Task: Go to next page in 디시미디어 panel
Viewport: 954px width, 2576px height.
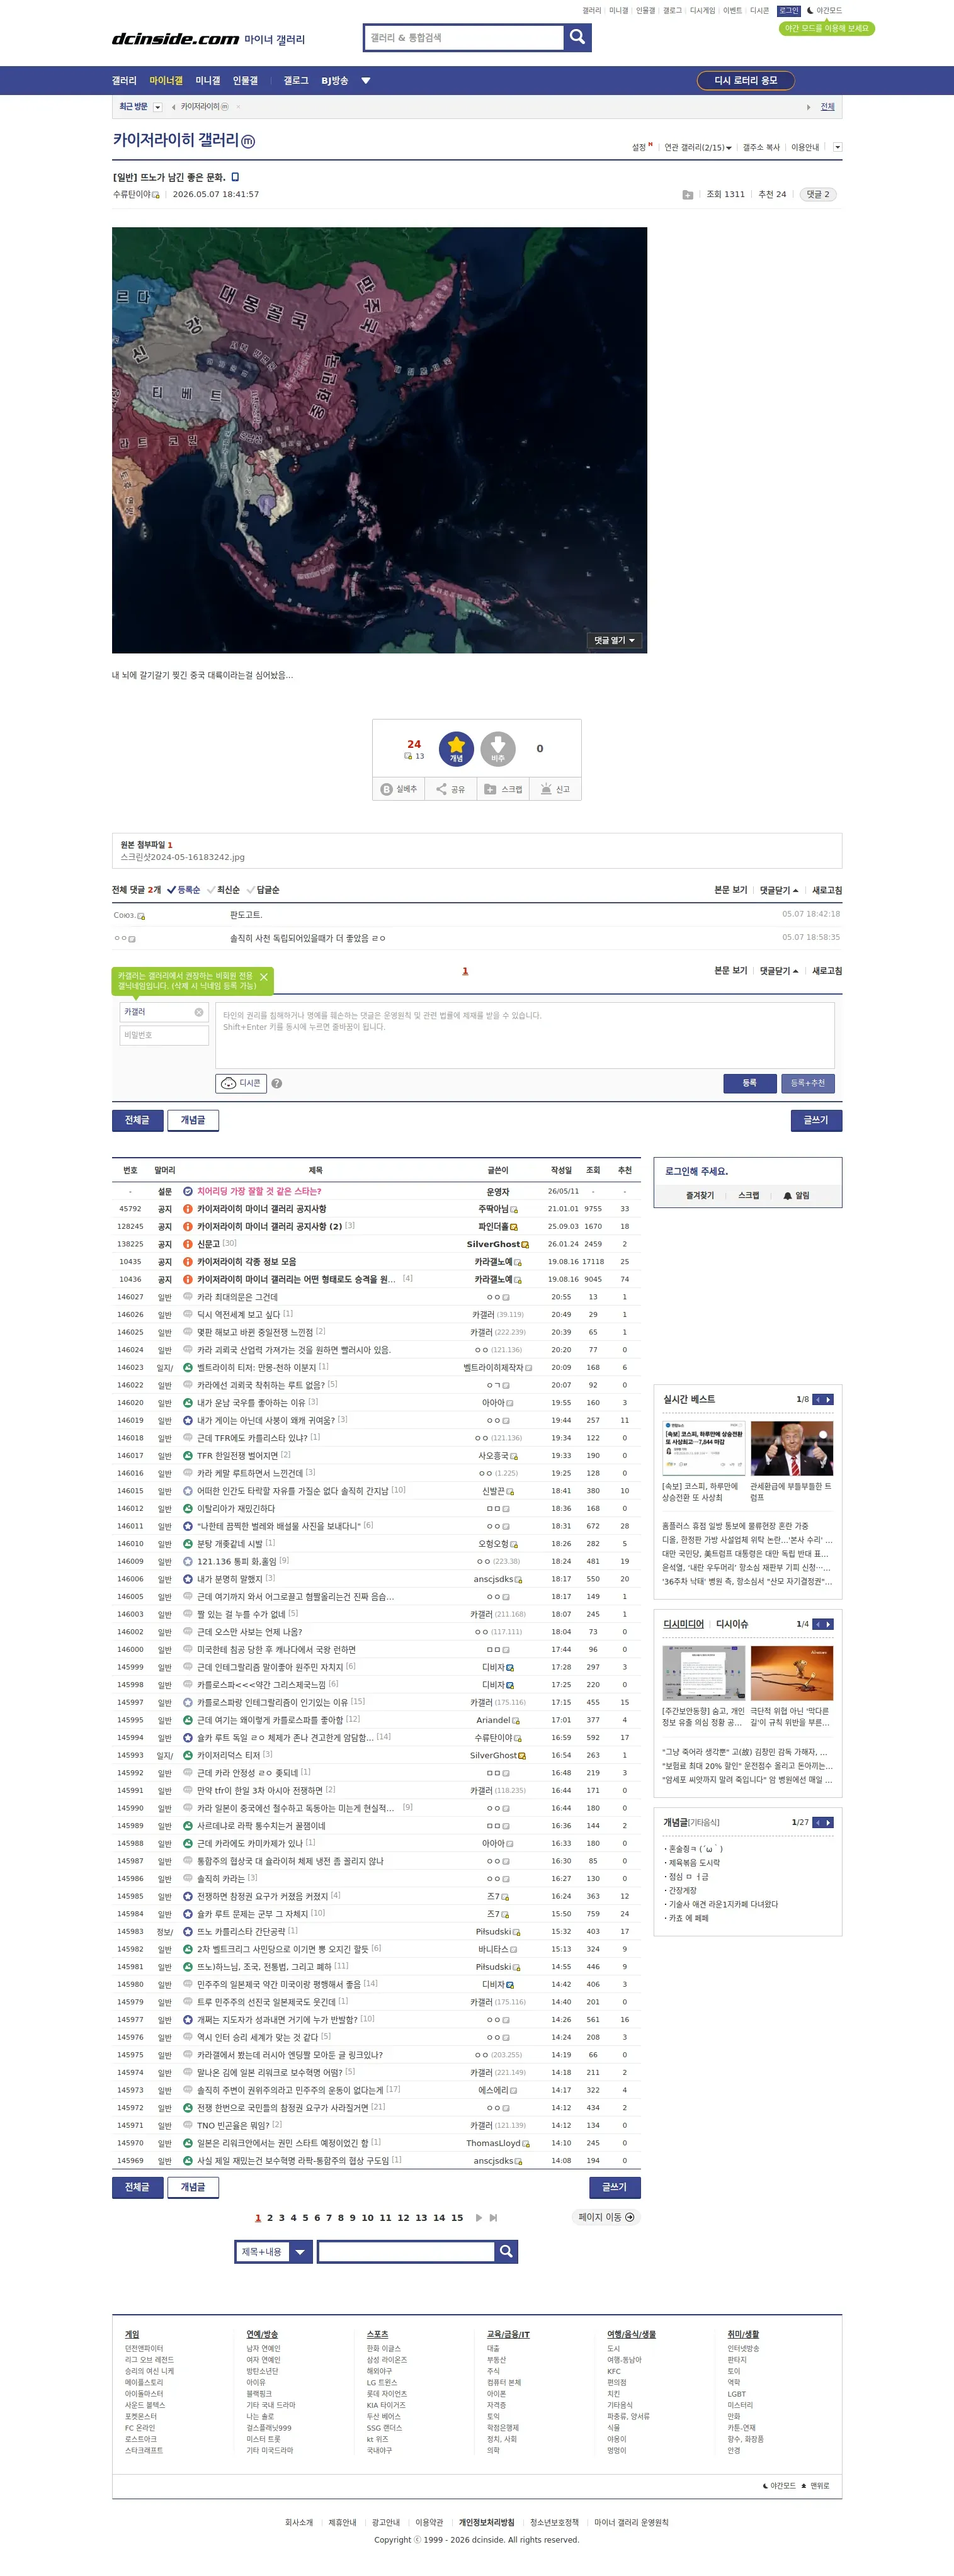Action: click(828, 1624)
